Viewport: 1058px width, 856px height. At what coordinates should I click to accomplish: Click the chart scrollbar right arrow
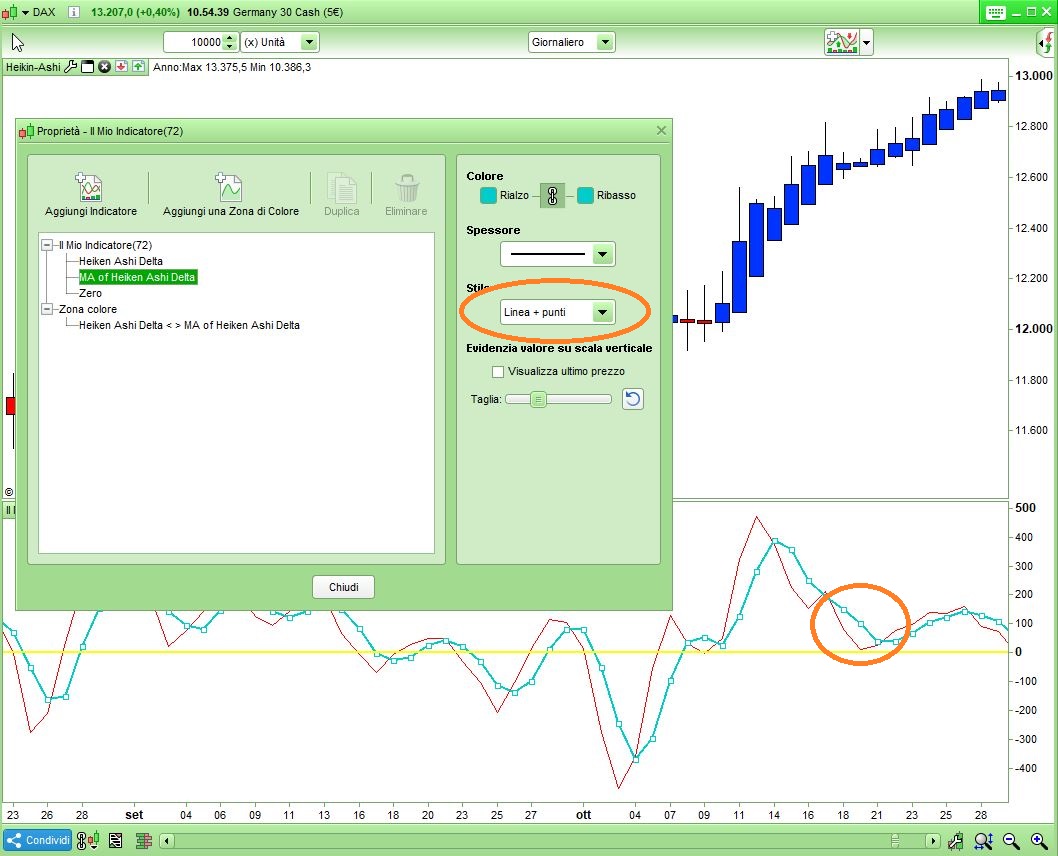(932, 841)
